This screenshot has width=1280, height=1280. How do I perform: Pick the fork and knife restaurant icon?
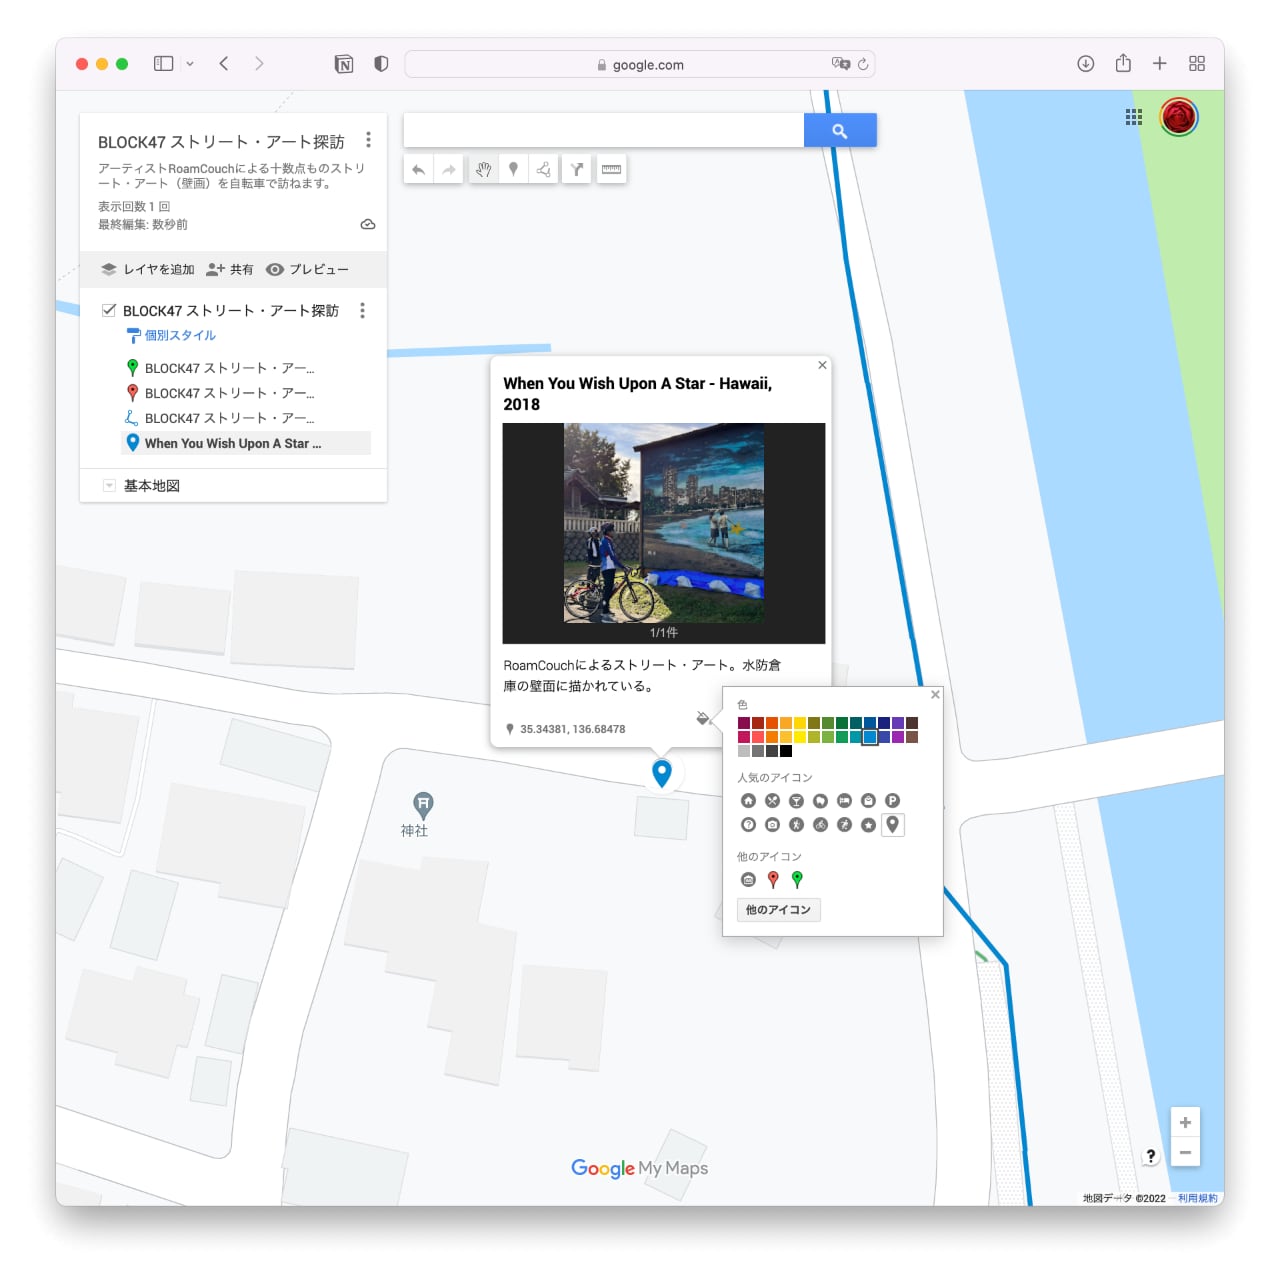coord(772,800)
